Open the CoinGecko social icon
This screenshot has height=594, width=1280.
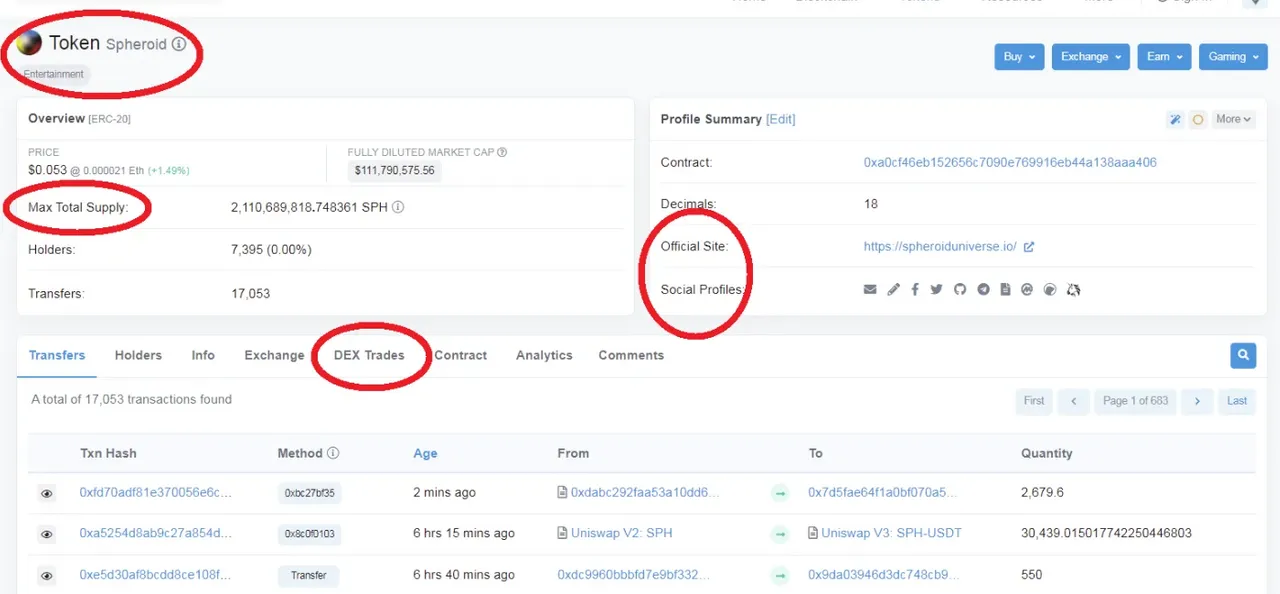point(1050,290)
